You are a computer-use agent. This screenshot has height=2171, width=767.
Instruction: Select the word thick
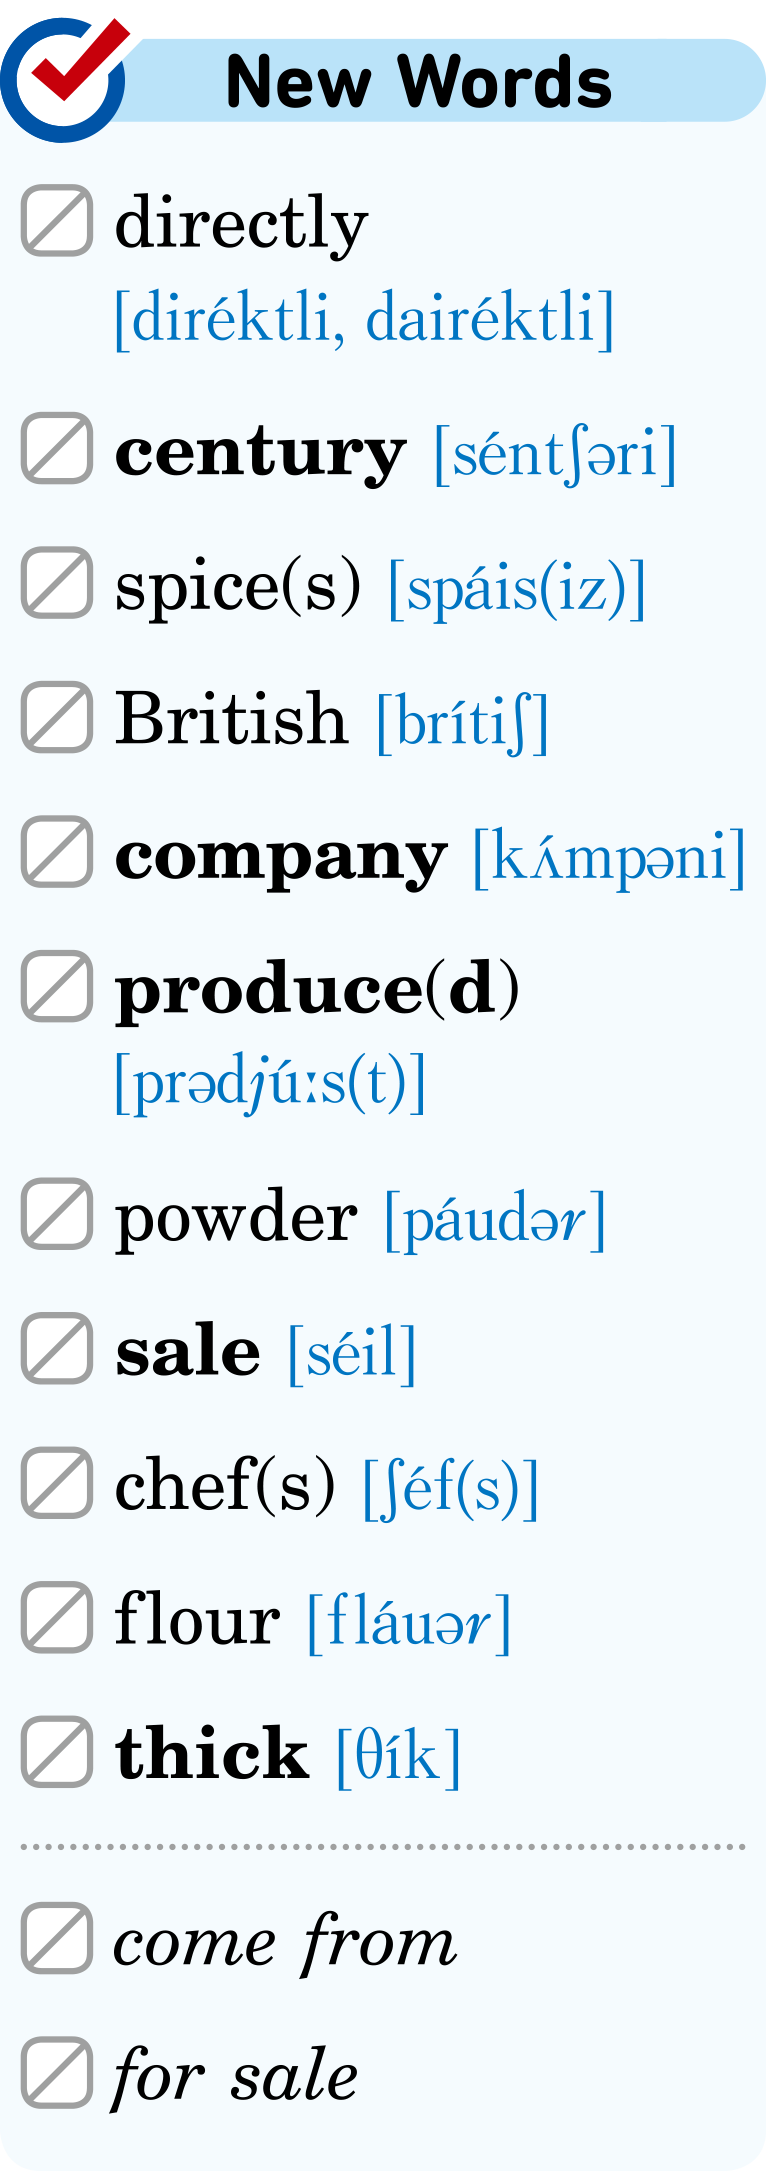click(212, 1753)
